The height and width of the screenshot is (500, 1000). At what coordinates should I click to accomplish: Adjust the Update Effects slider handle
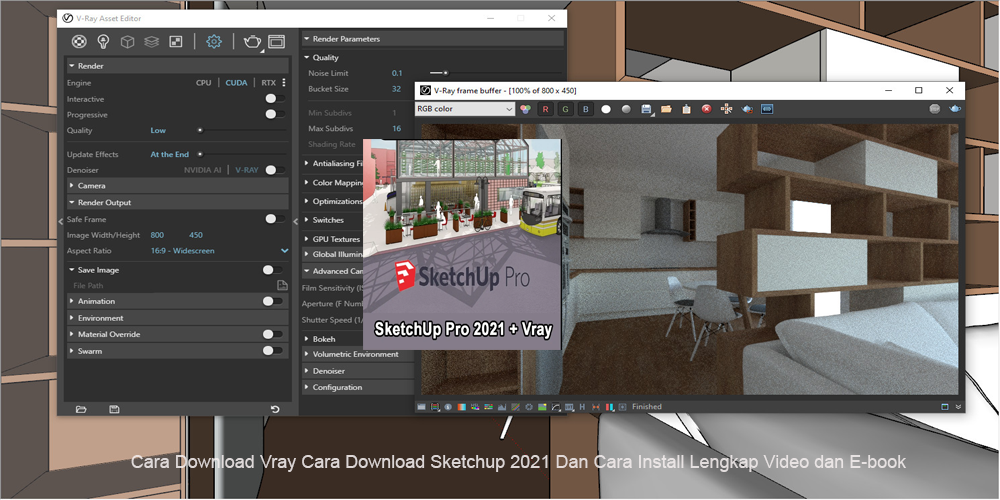click(x=200, y=154)
